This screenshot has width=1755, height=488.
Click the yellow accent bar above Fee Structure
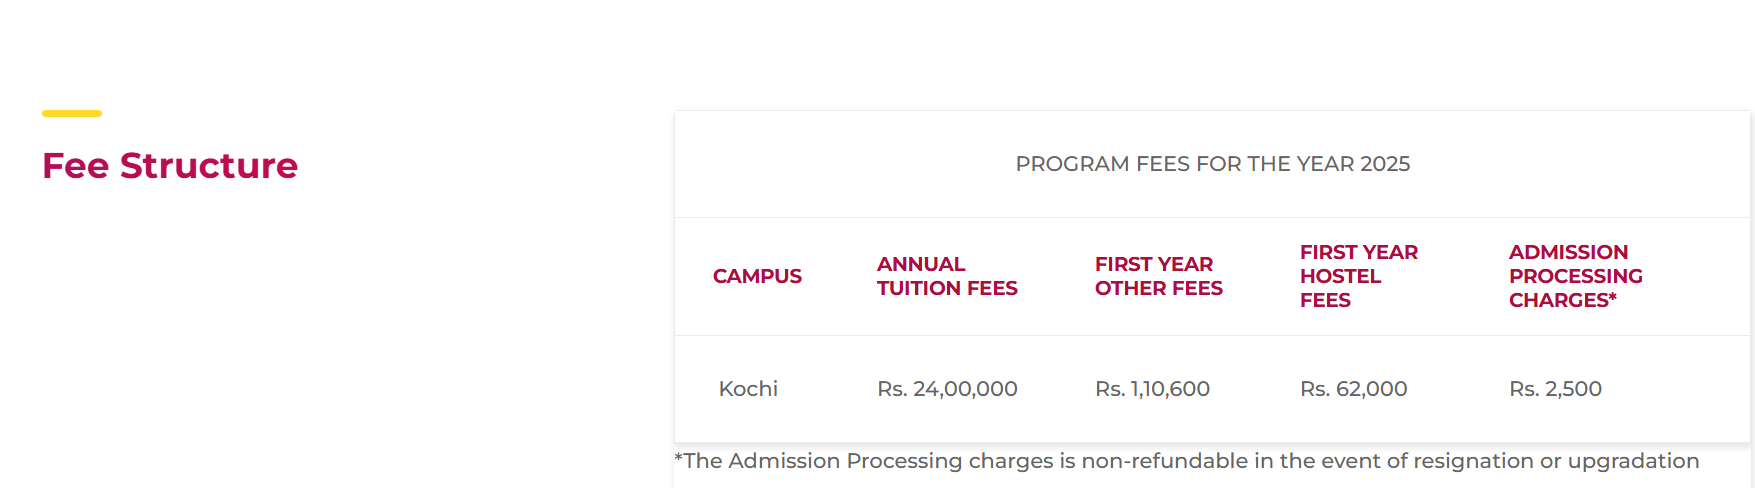72,114
